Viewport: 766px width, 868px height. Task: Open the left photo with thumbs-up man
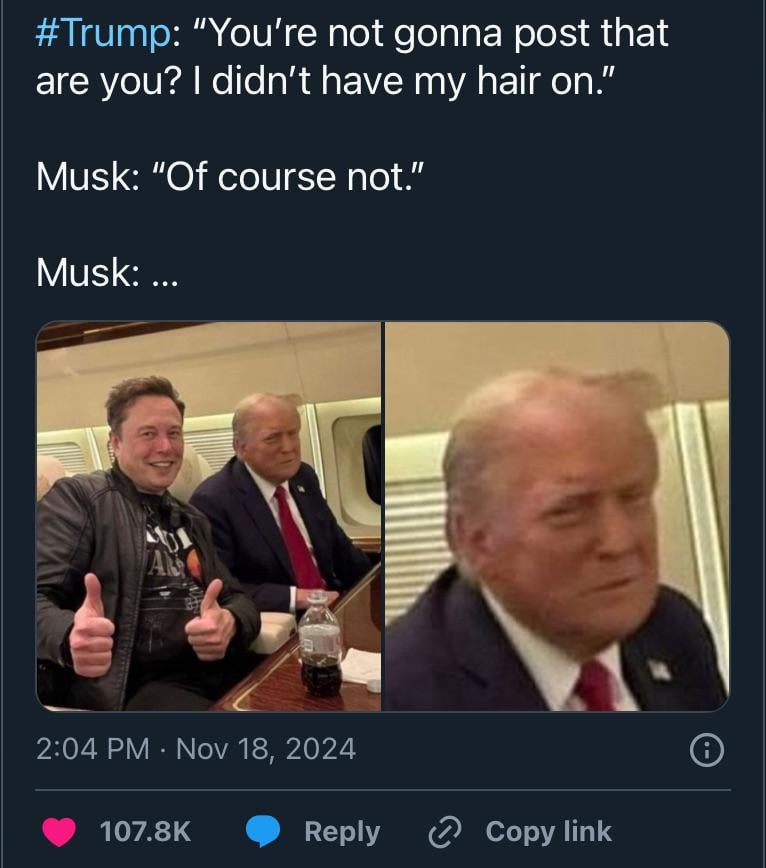pos(209,516)
